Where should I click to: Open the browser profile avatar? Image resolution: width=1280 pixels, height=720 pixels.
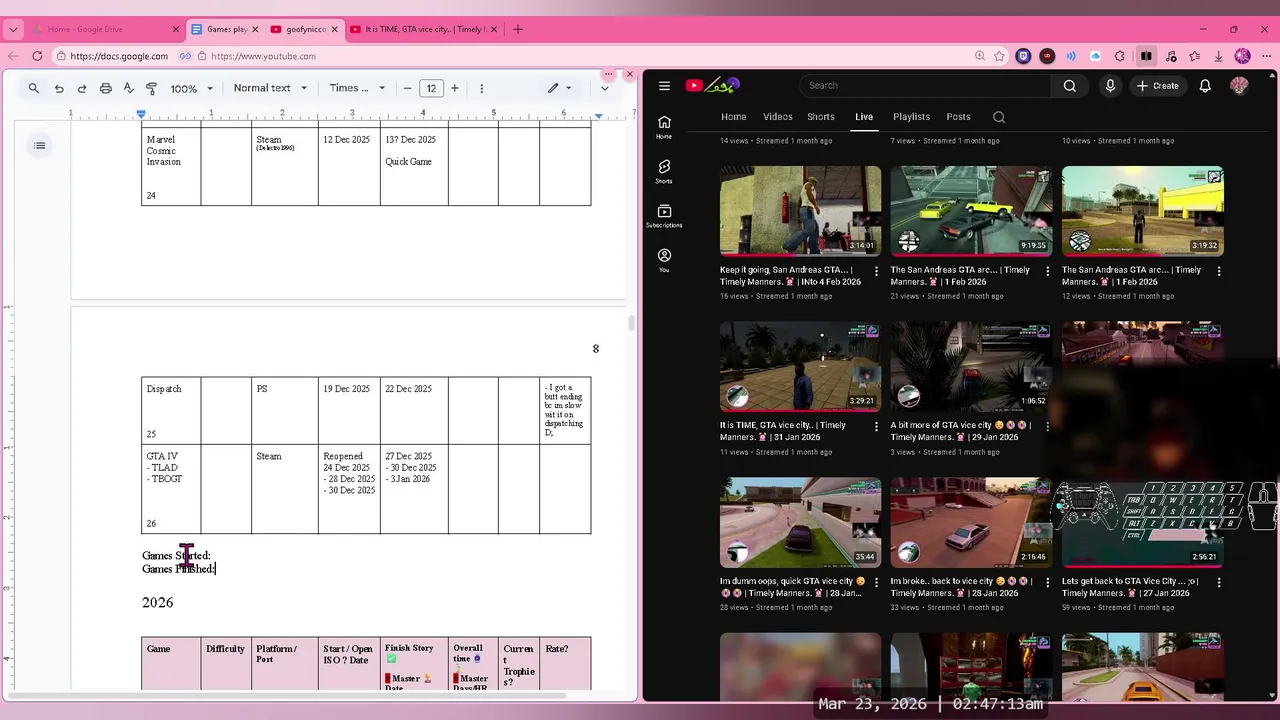(1242, 56)
